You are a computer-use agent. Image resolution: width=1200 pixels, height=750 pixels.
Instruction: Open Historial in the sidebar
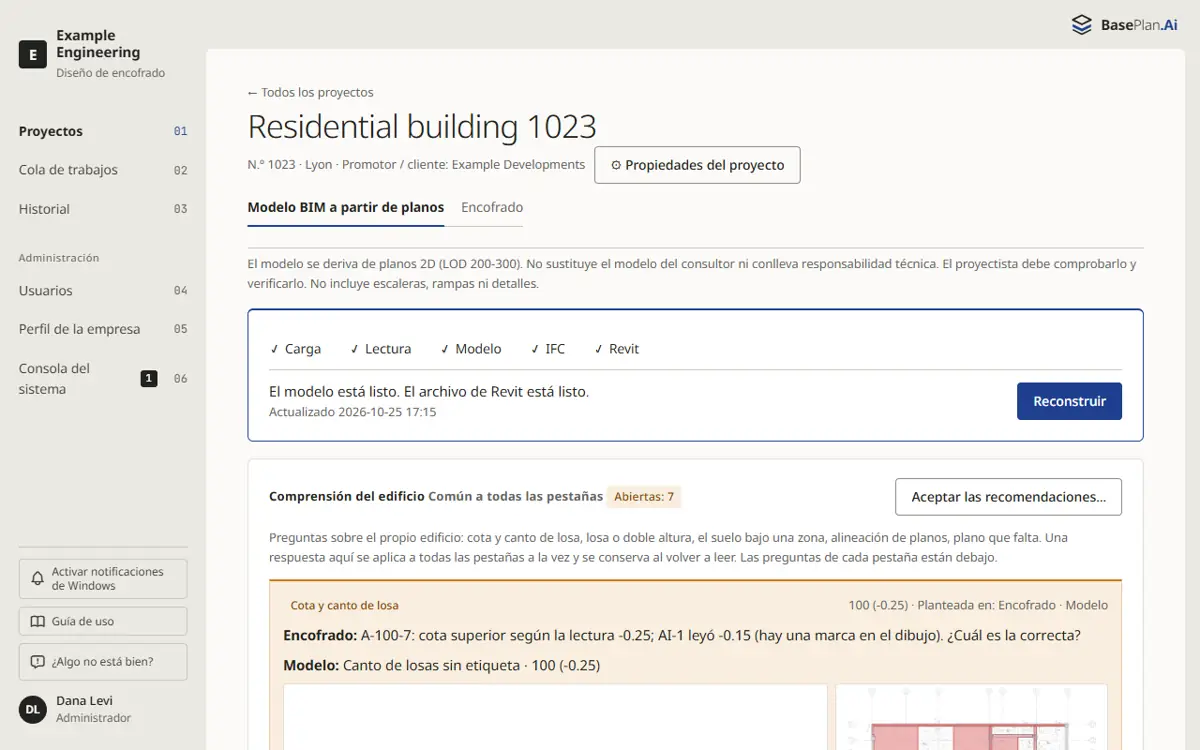(103, 209)
